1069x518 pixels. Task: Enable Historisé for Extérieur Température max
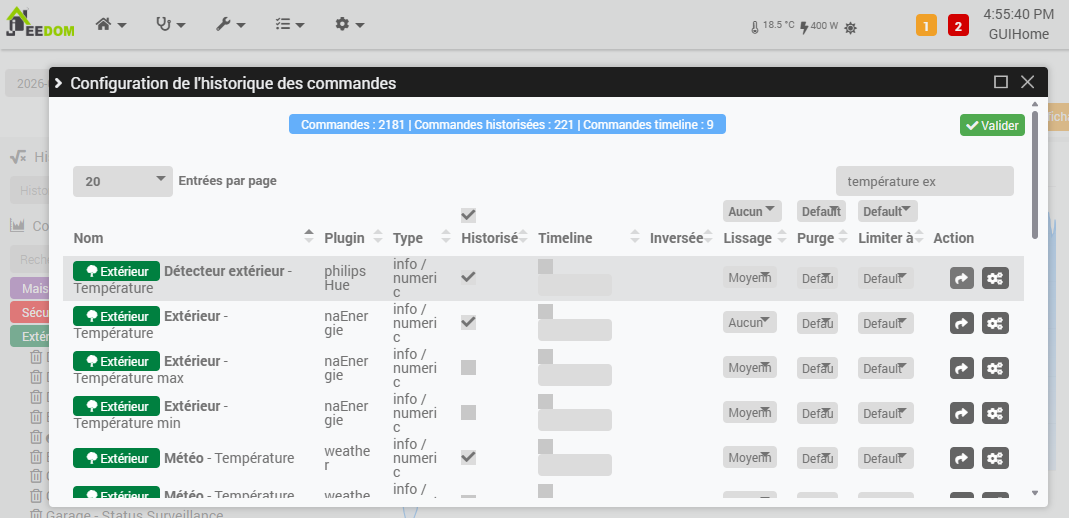[x=468, y=368]
